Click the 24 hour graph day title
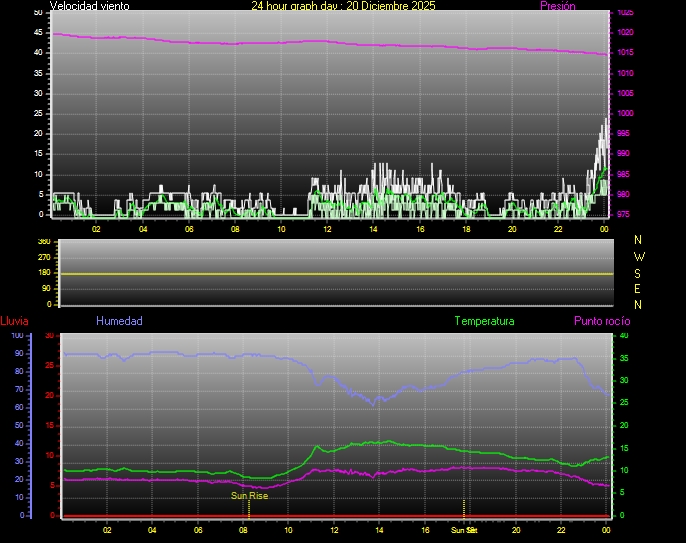 click(343, 6)
